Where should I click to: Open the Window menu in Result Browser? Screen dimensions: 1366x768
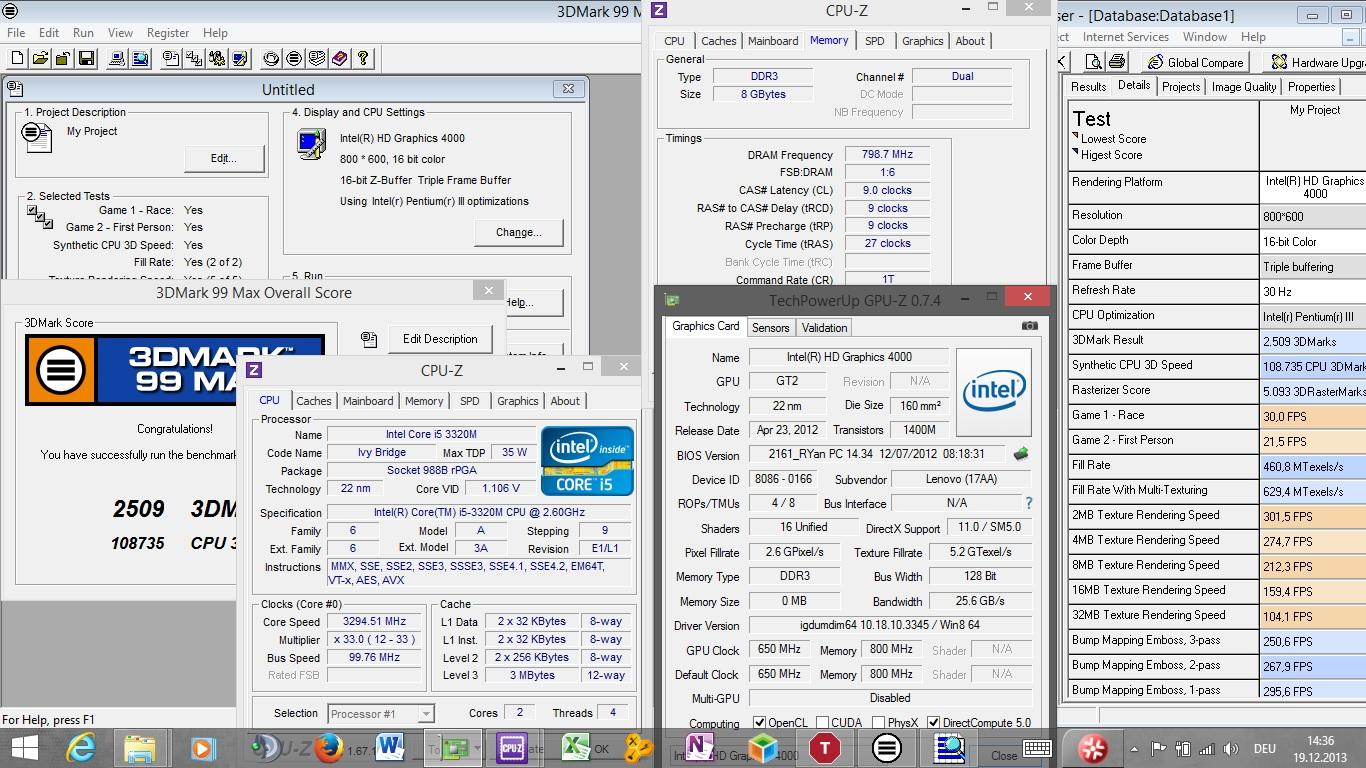[1205, 36]
